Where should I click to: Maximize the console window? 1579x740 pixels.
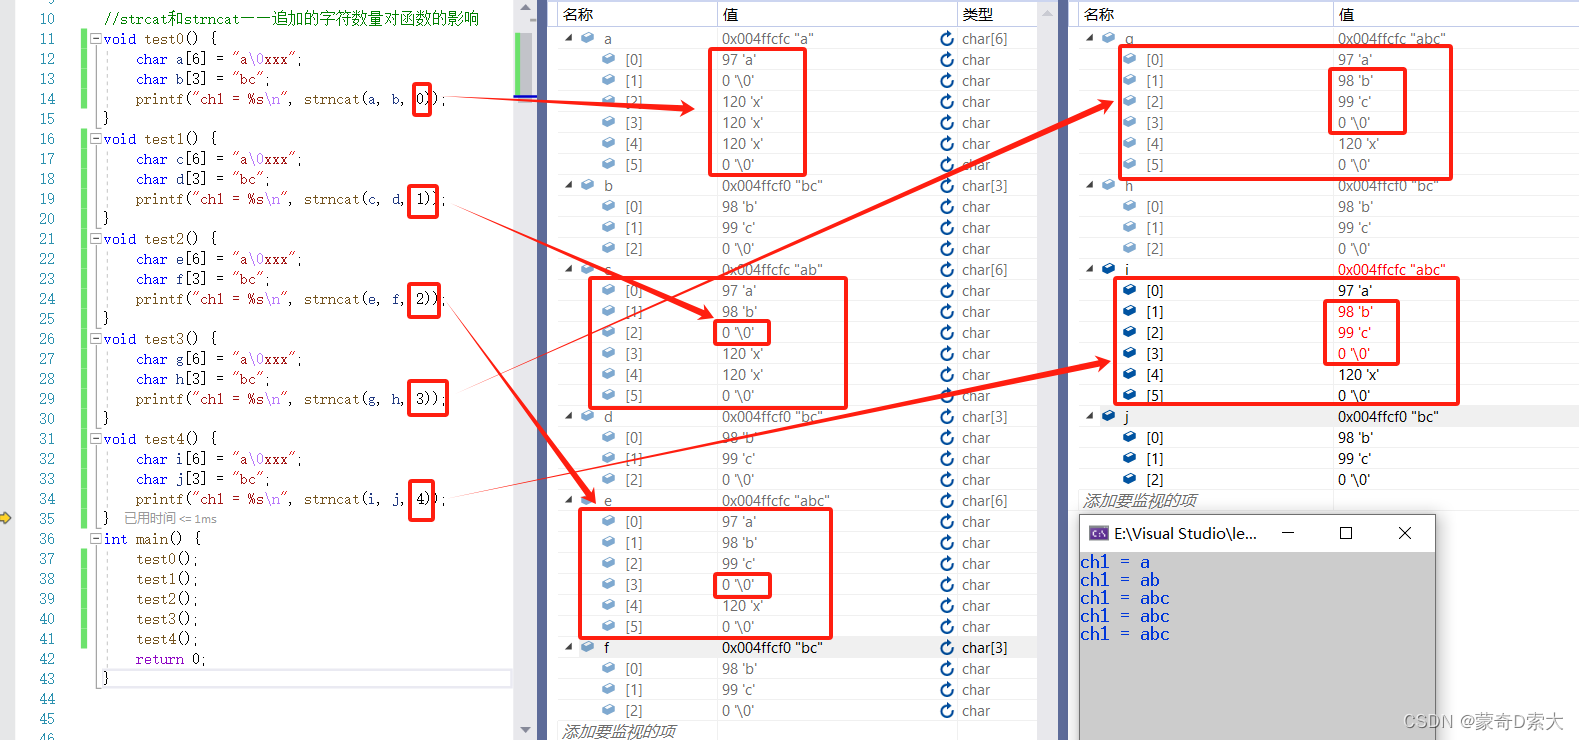point(1346,533)
